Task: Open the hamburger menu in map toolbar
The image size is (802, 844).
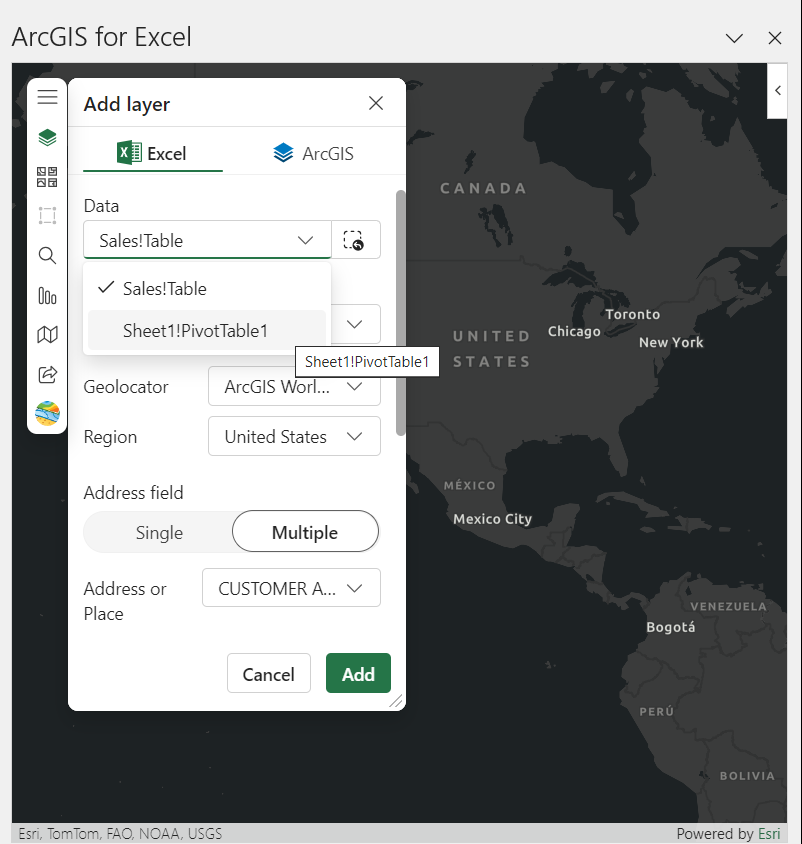Action: point(47,97)
